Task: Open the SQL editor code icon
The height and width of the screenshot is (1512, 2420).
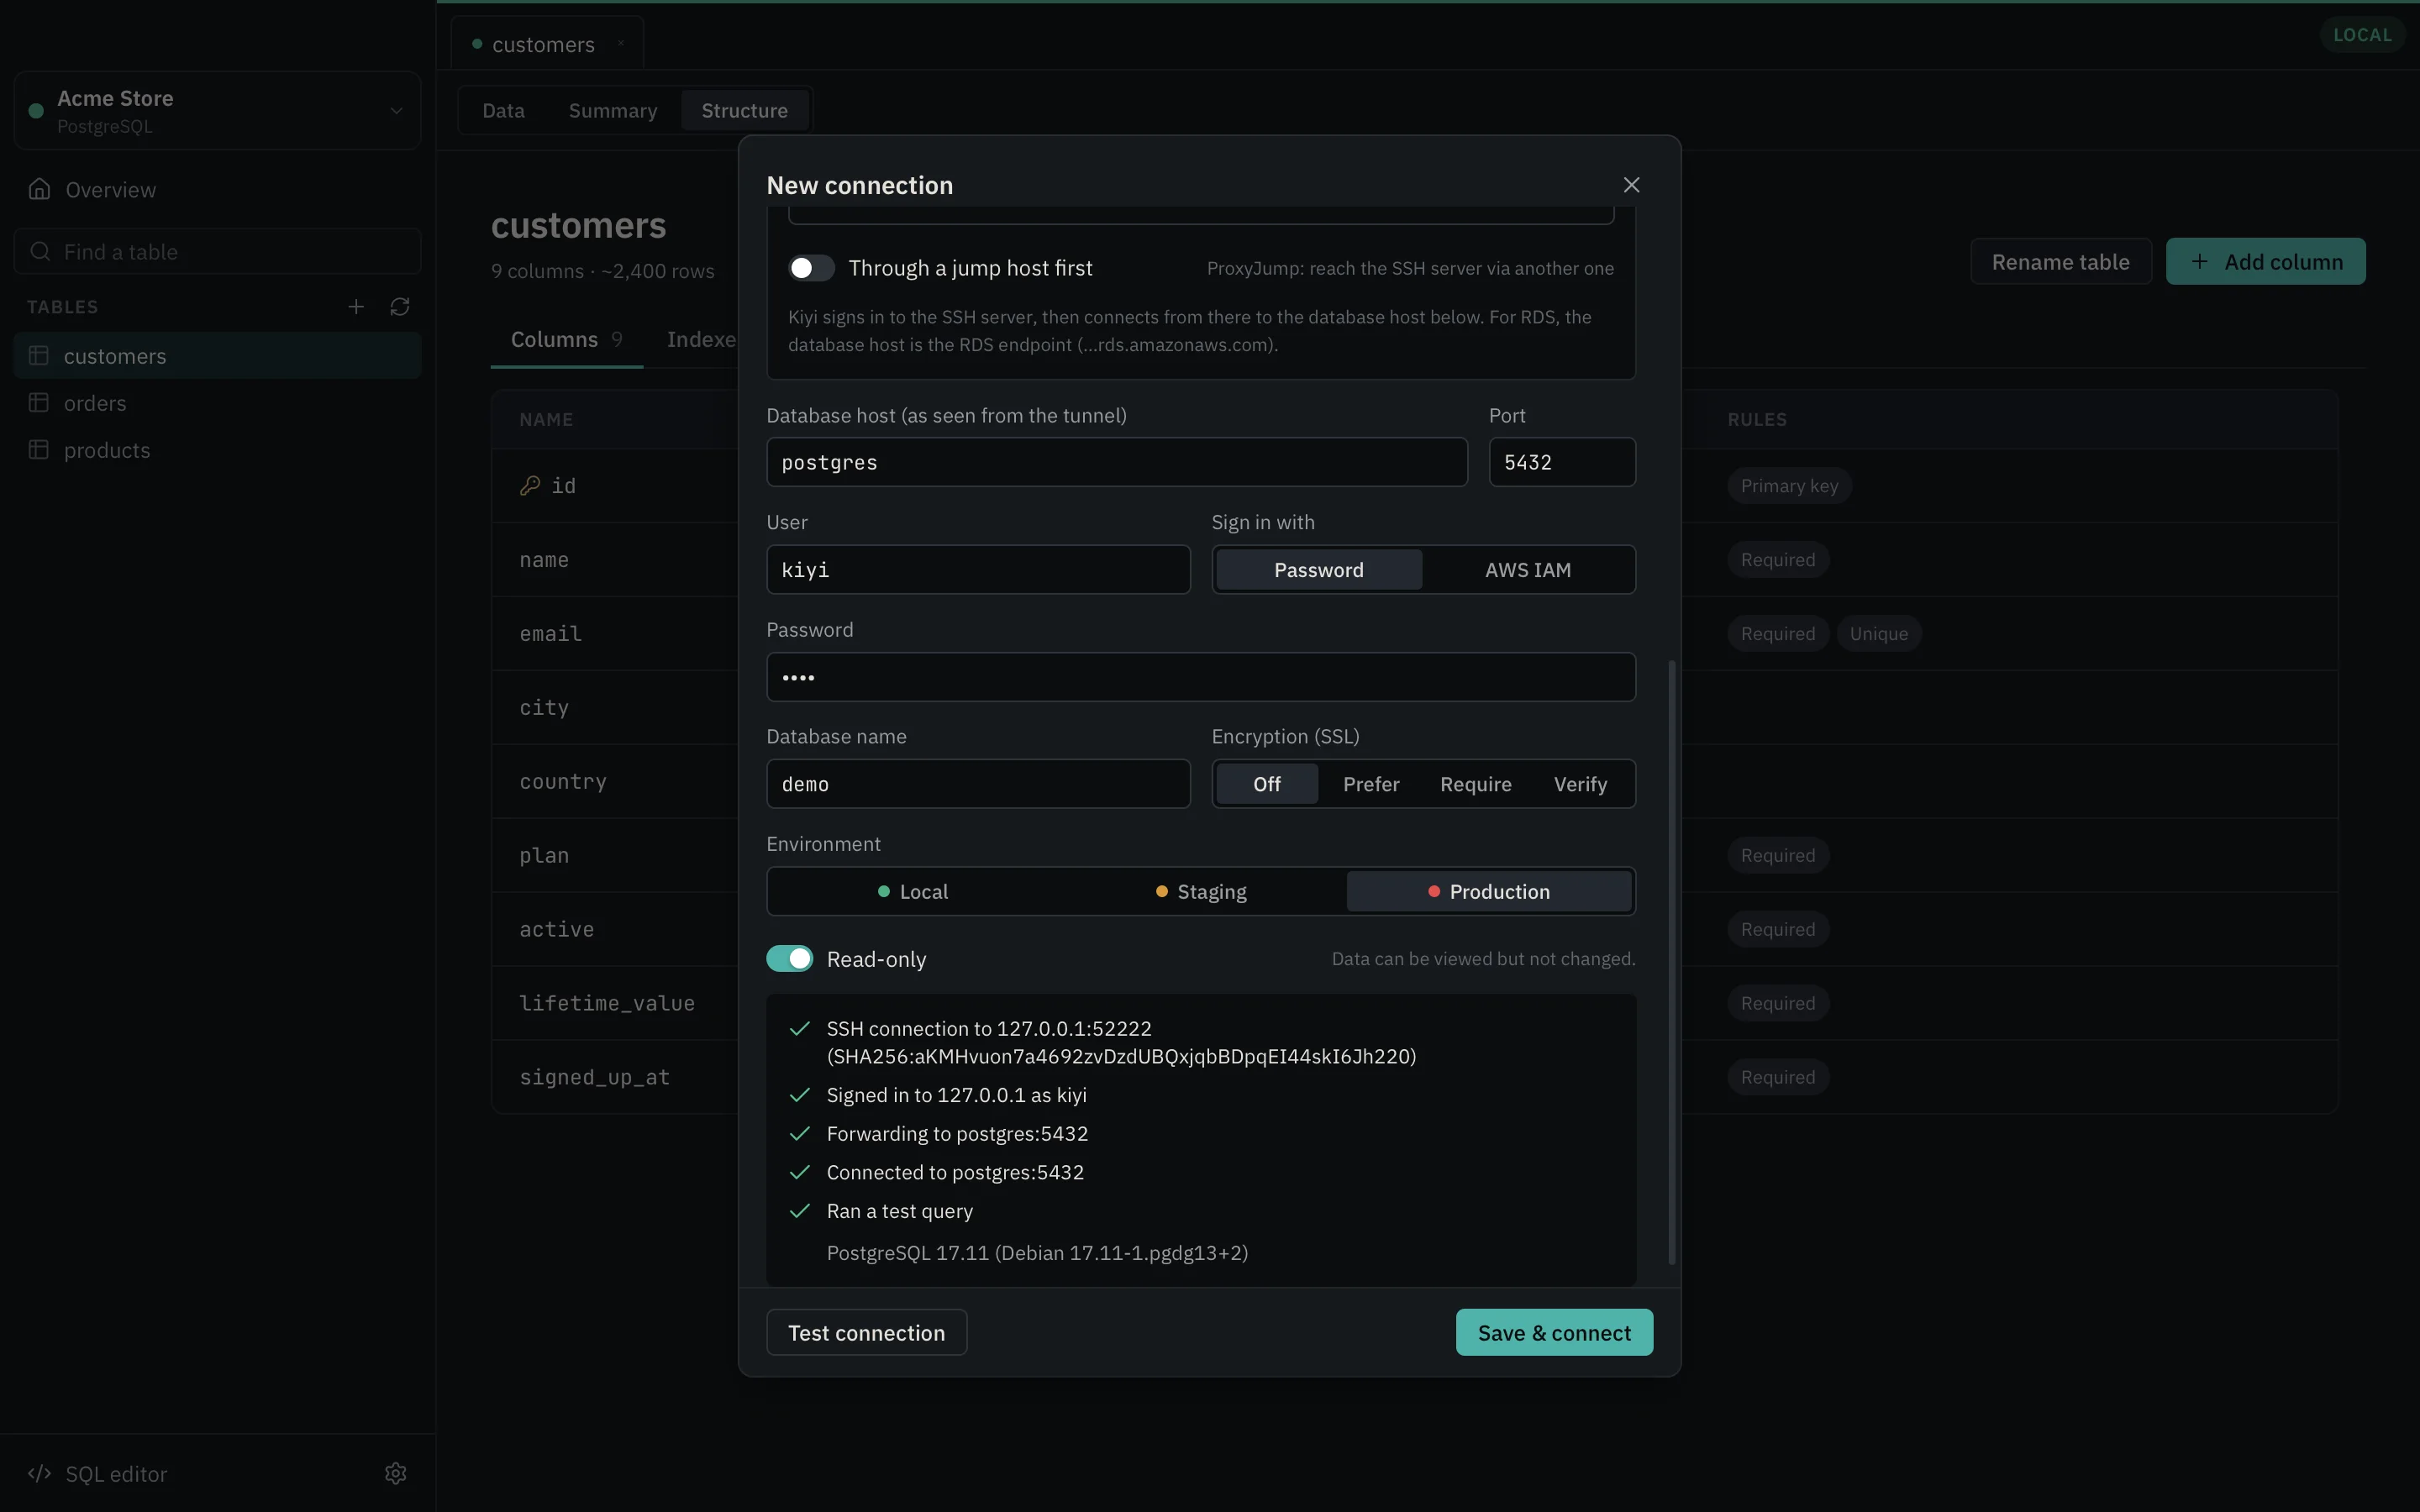Action: coord(39,1473)
